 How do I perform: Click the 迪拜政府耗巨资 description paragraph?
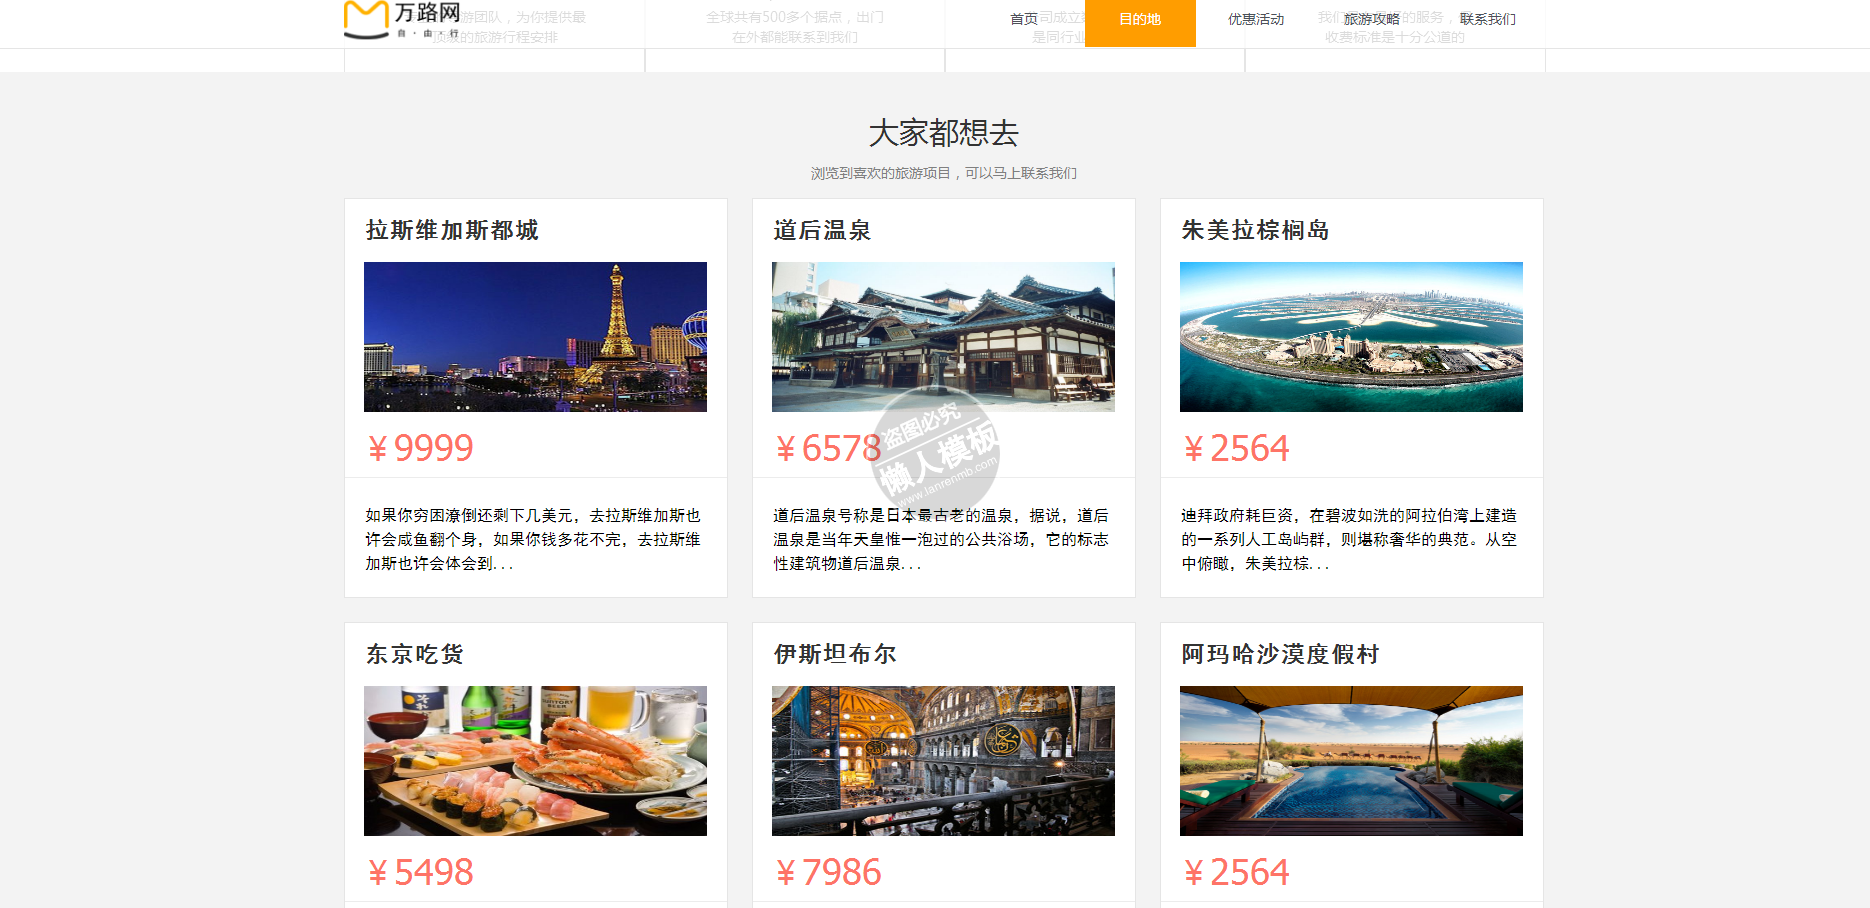[x=1349, y=539]
